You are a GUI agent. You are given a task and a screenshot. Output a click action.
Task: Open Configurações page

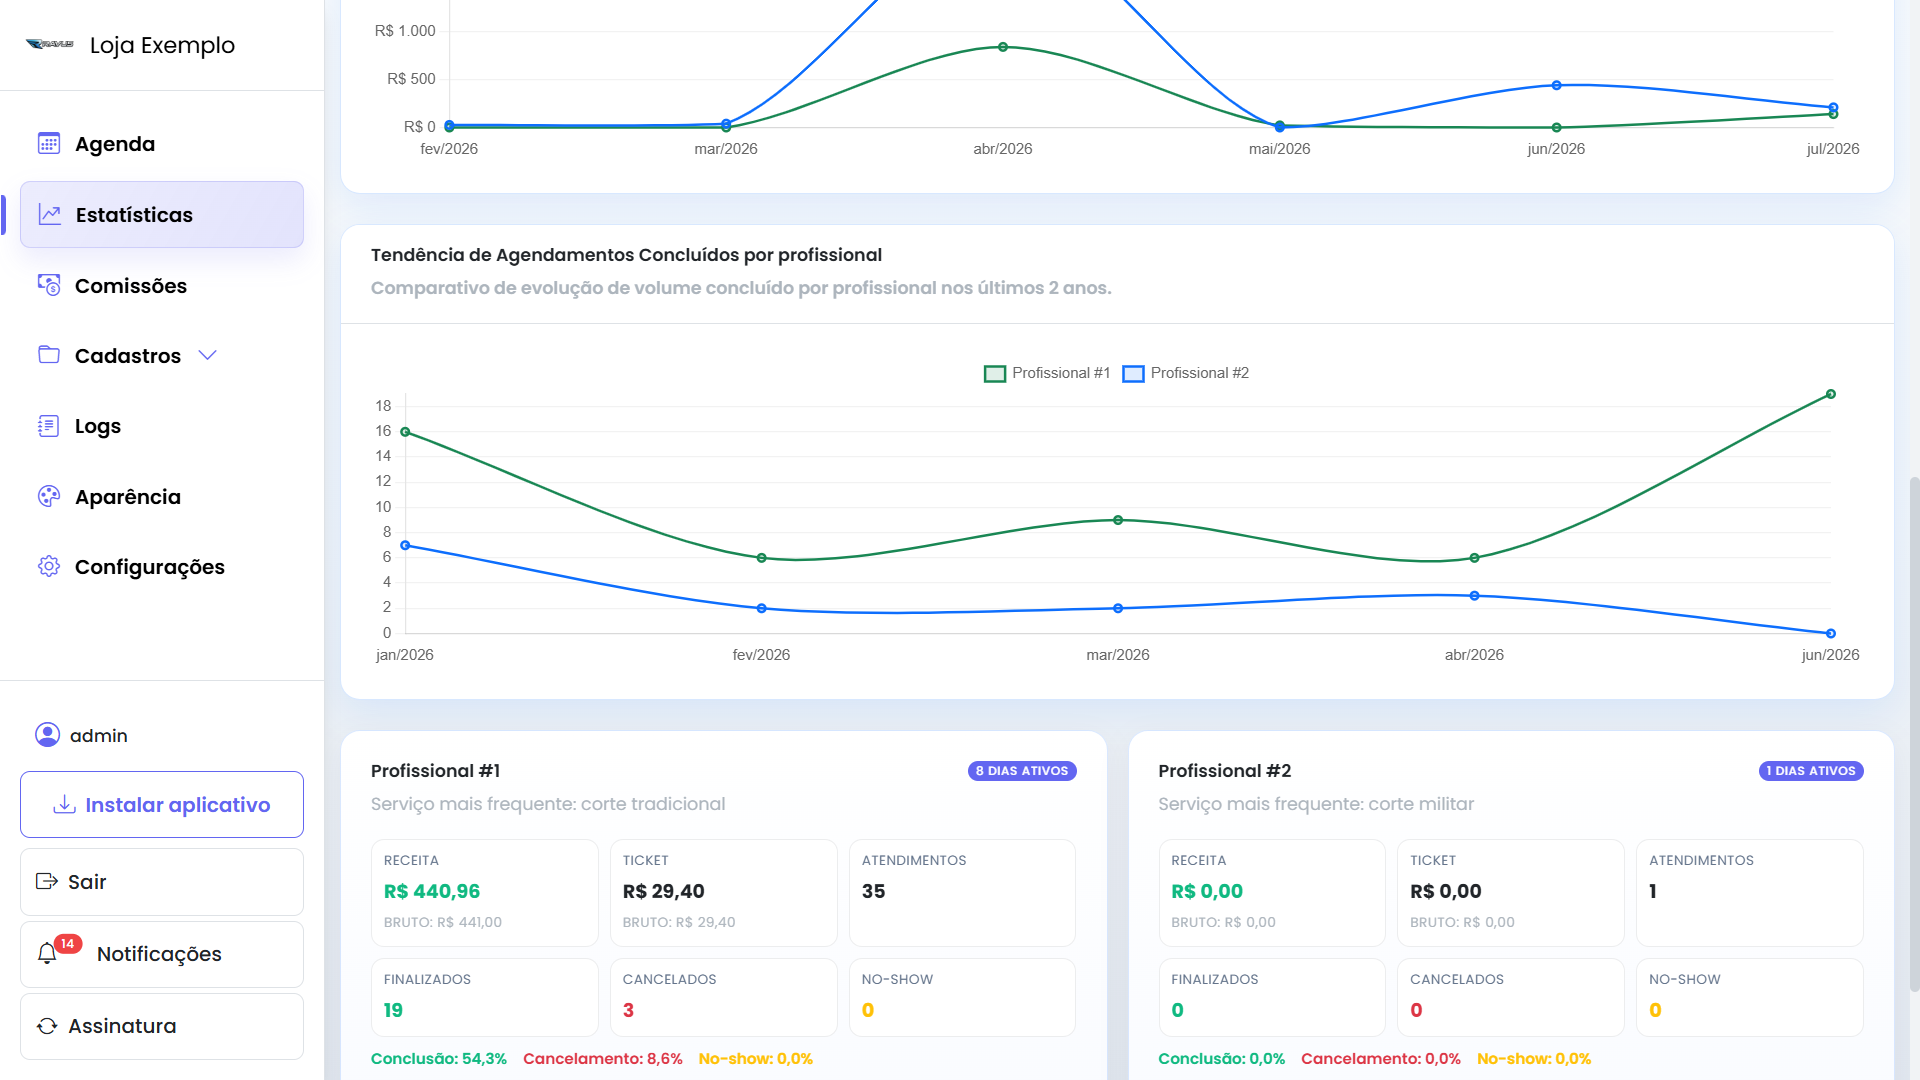point(162,566)
